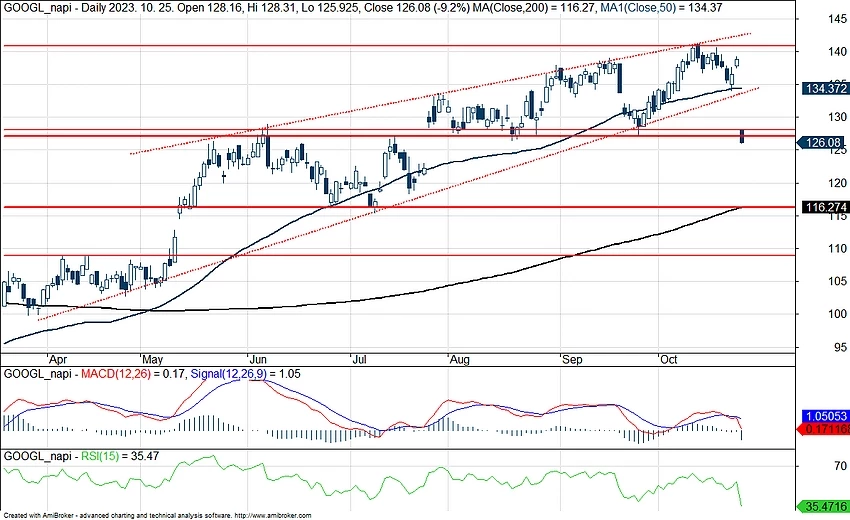Click the 95 price axis label
Image resolution: width=850 pixels, height=520 pixels.
[840, 347]
